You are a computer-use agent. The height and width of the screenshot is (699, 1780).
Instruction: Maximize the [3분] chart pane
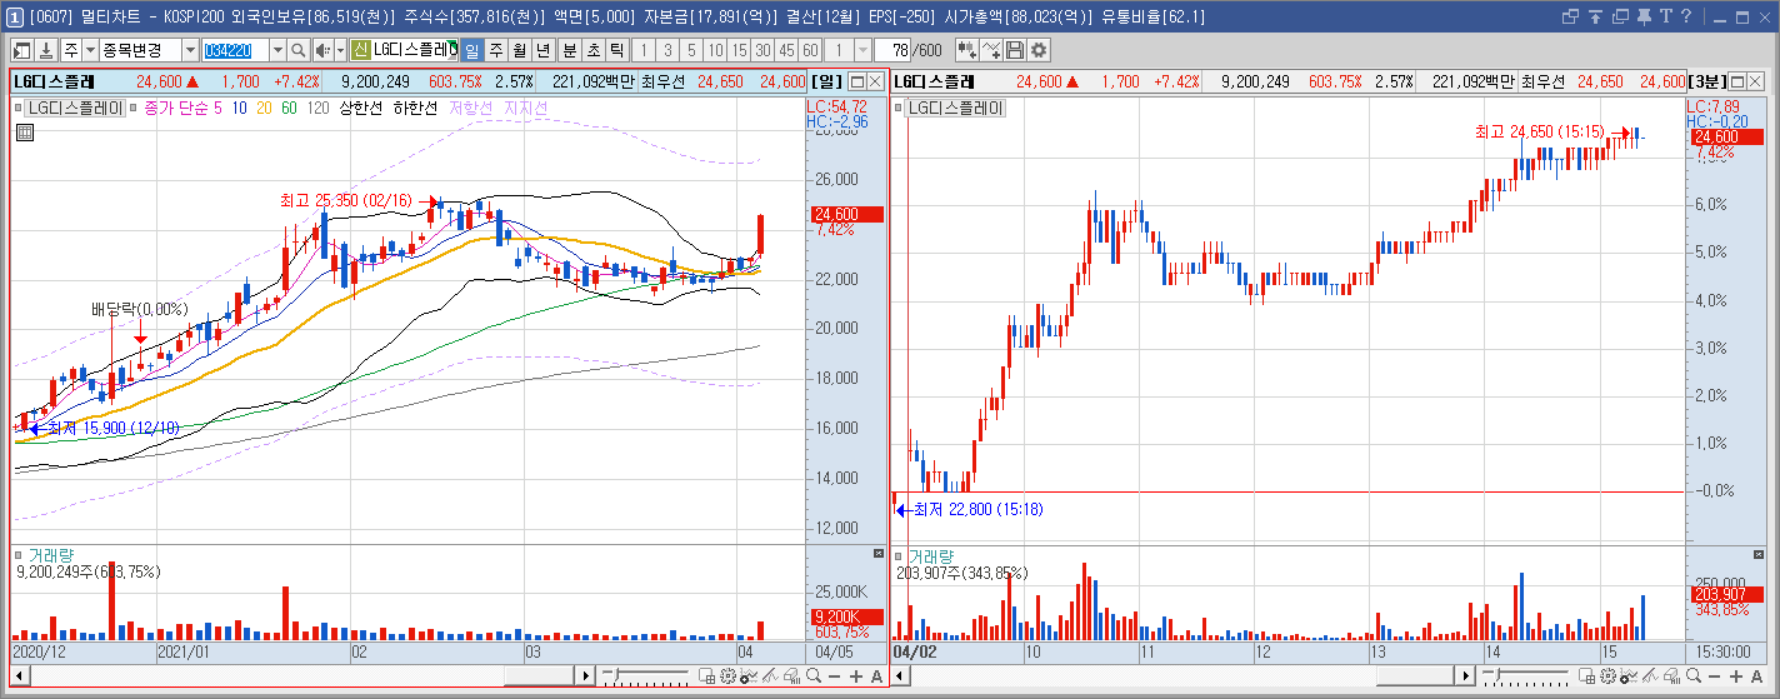(1738, 81)
